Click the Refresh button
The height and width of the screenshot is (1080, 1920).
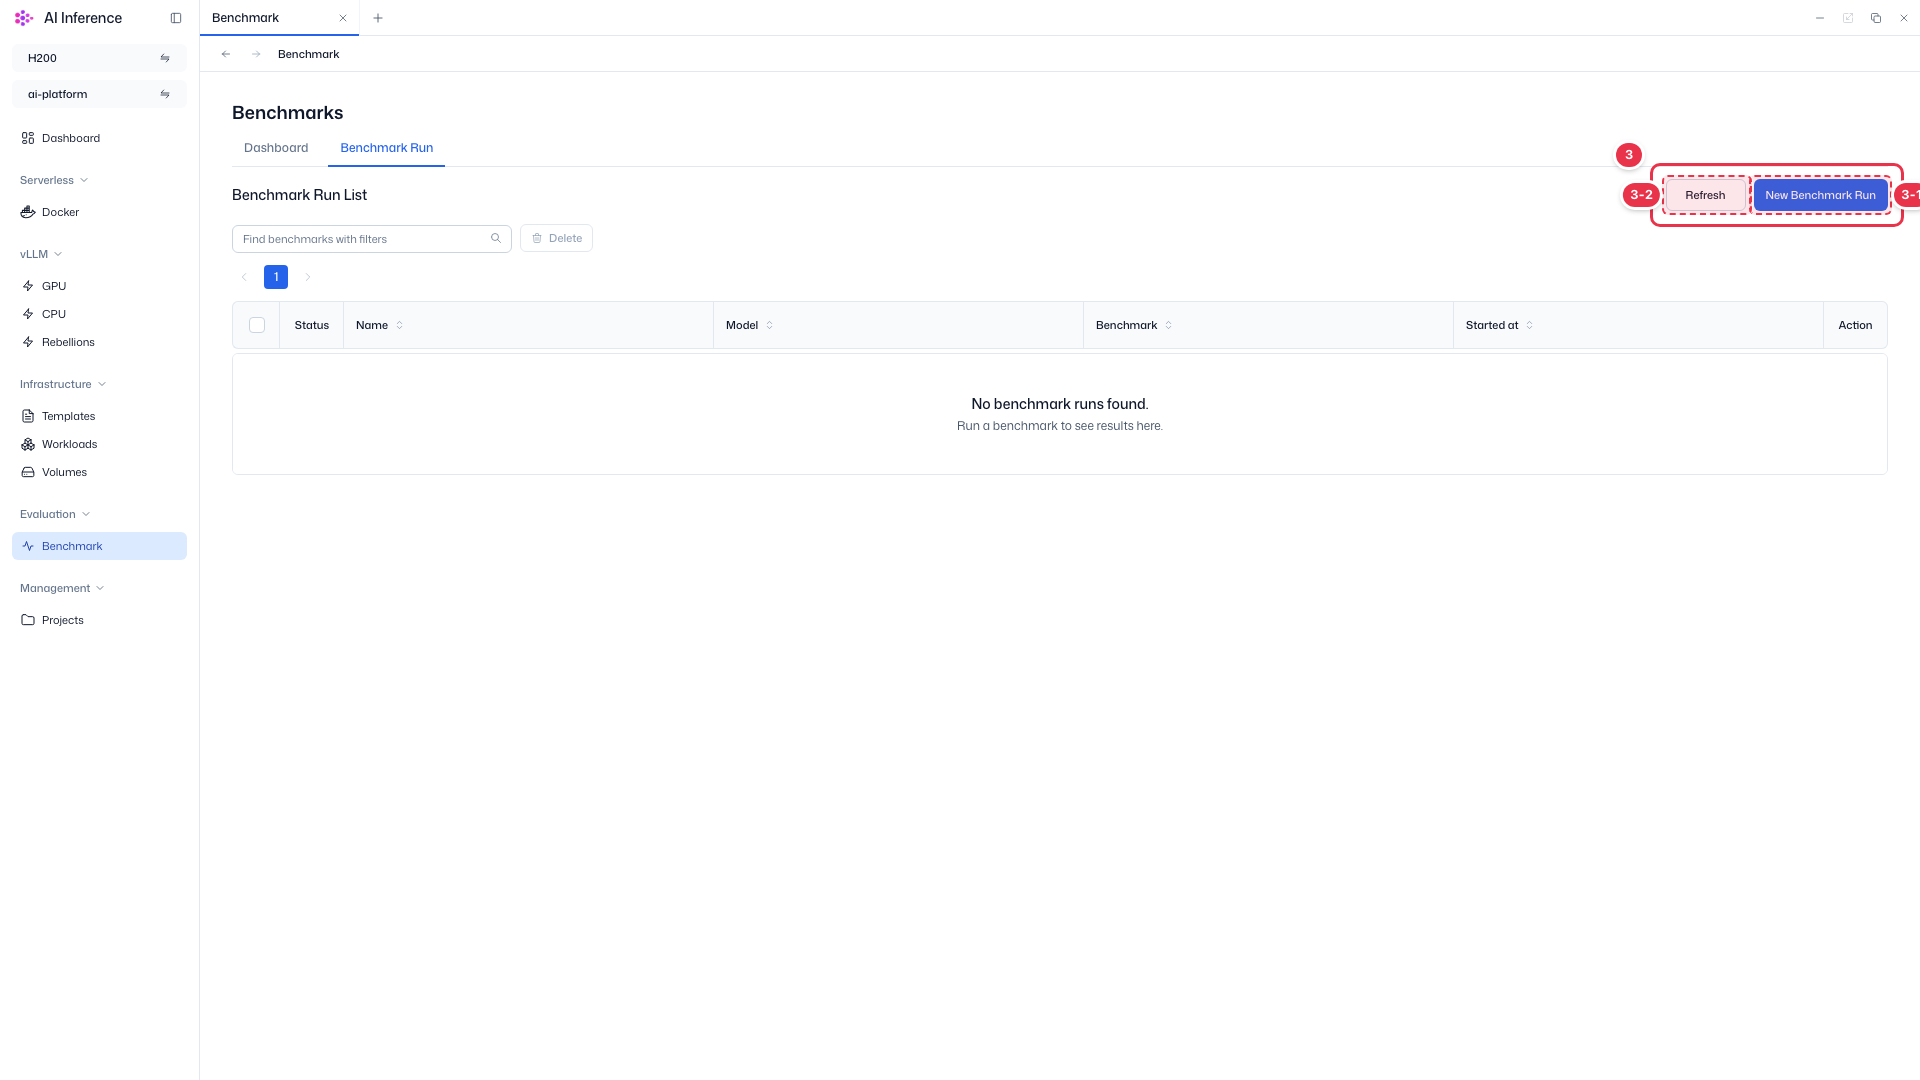coord(1705,195)
